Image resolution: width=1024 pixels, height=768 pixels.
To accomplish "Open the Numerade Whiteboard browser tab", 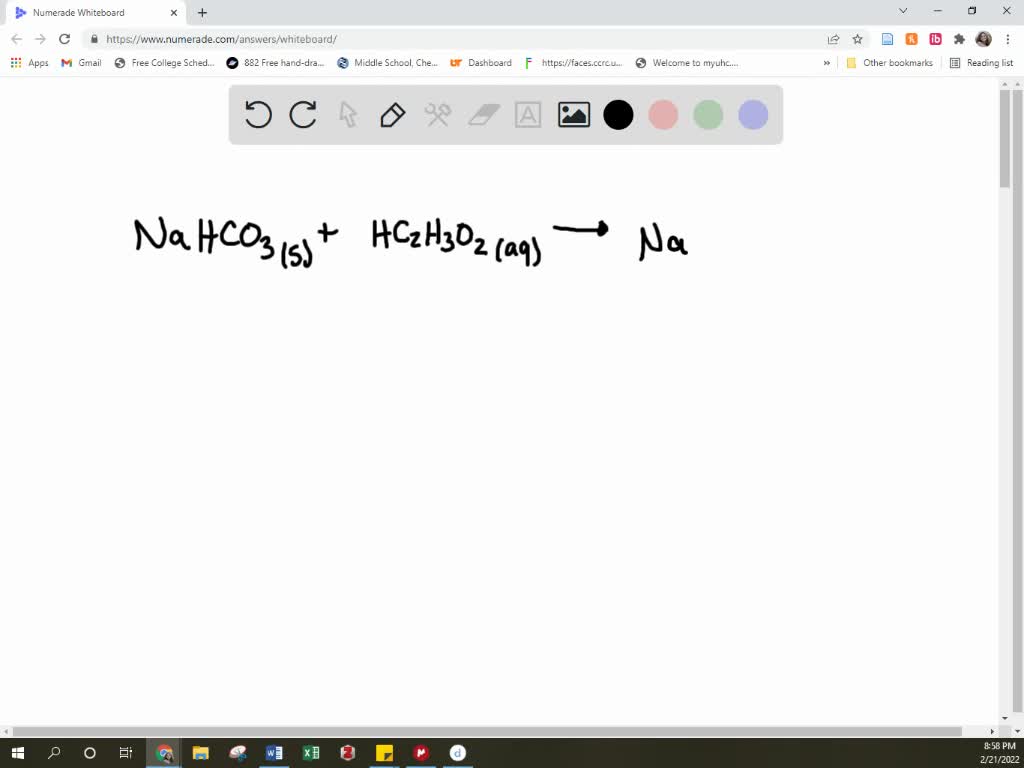I will [90, 12].
